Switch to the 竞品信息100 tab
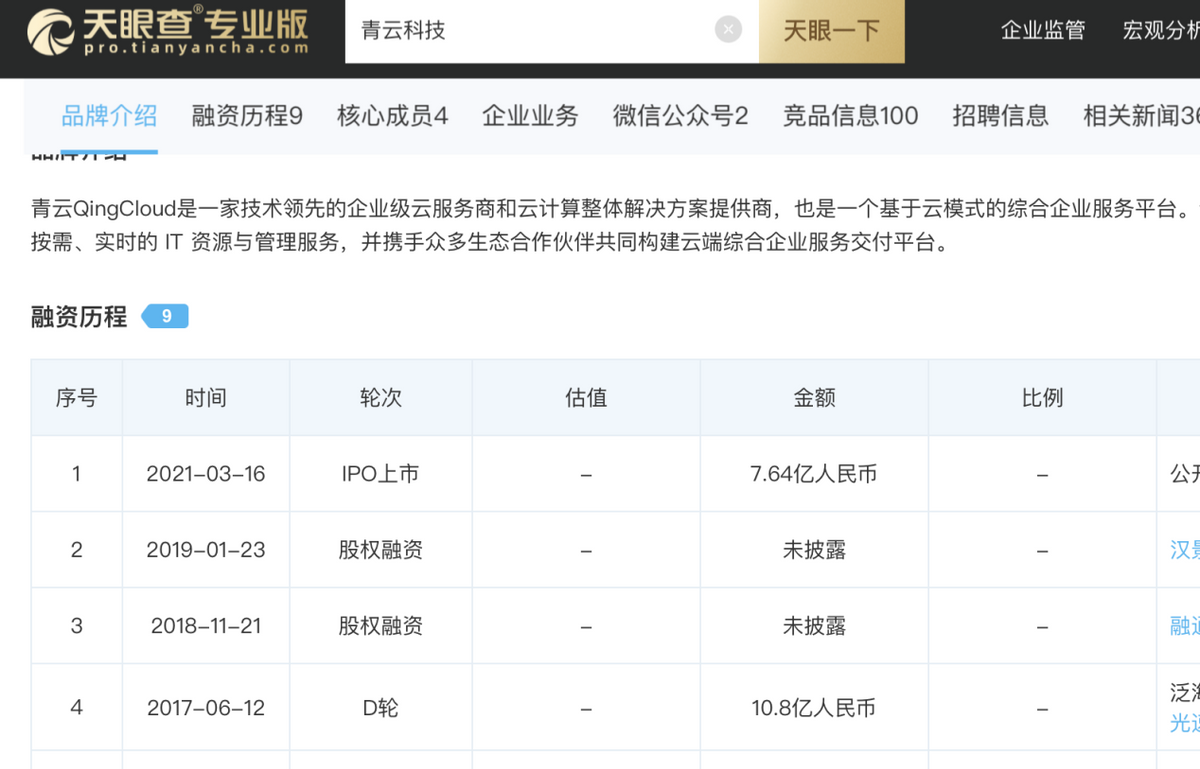Image resolution: width=1200 pixels, height=769 pixels. click(x=850, y=116)
